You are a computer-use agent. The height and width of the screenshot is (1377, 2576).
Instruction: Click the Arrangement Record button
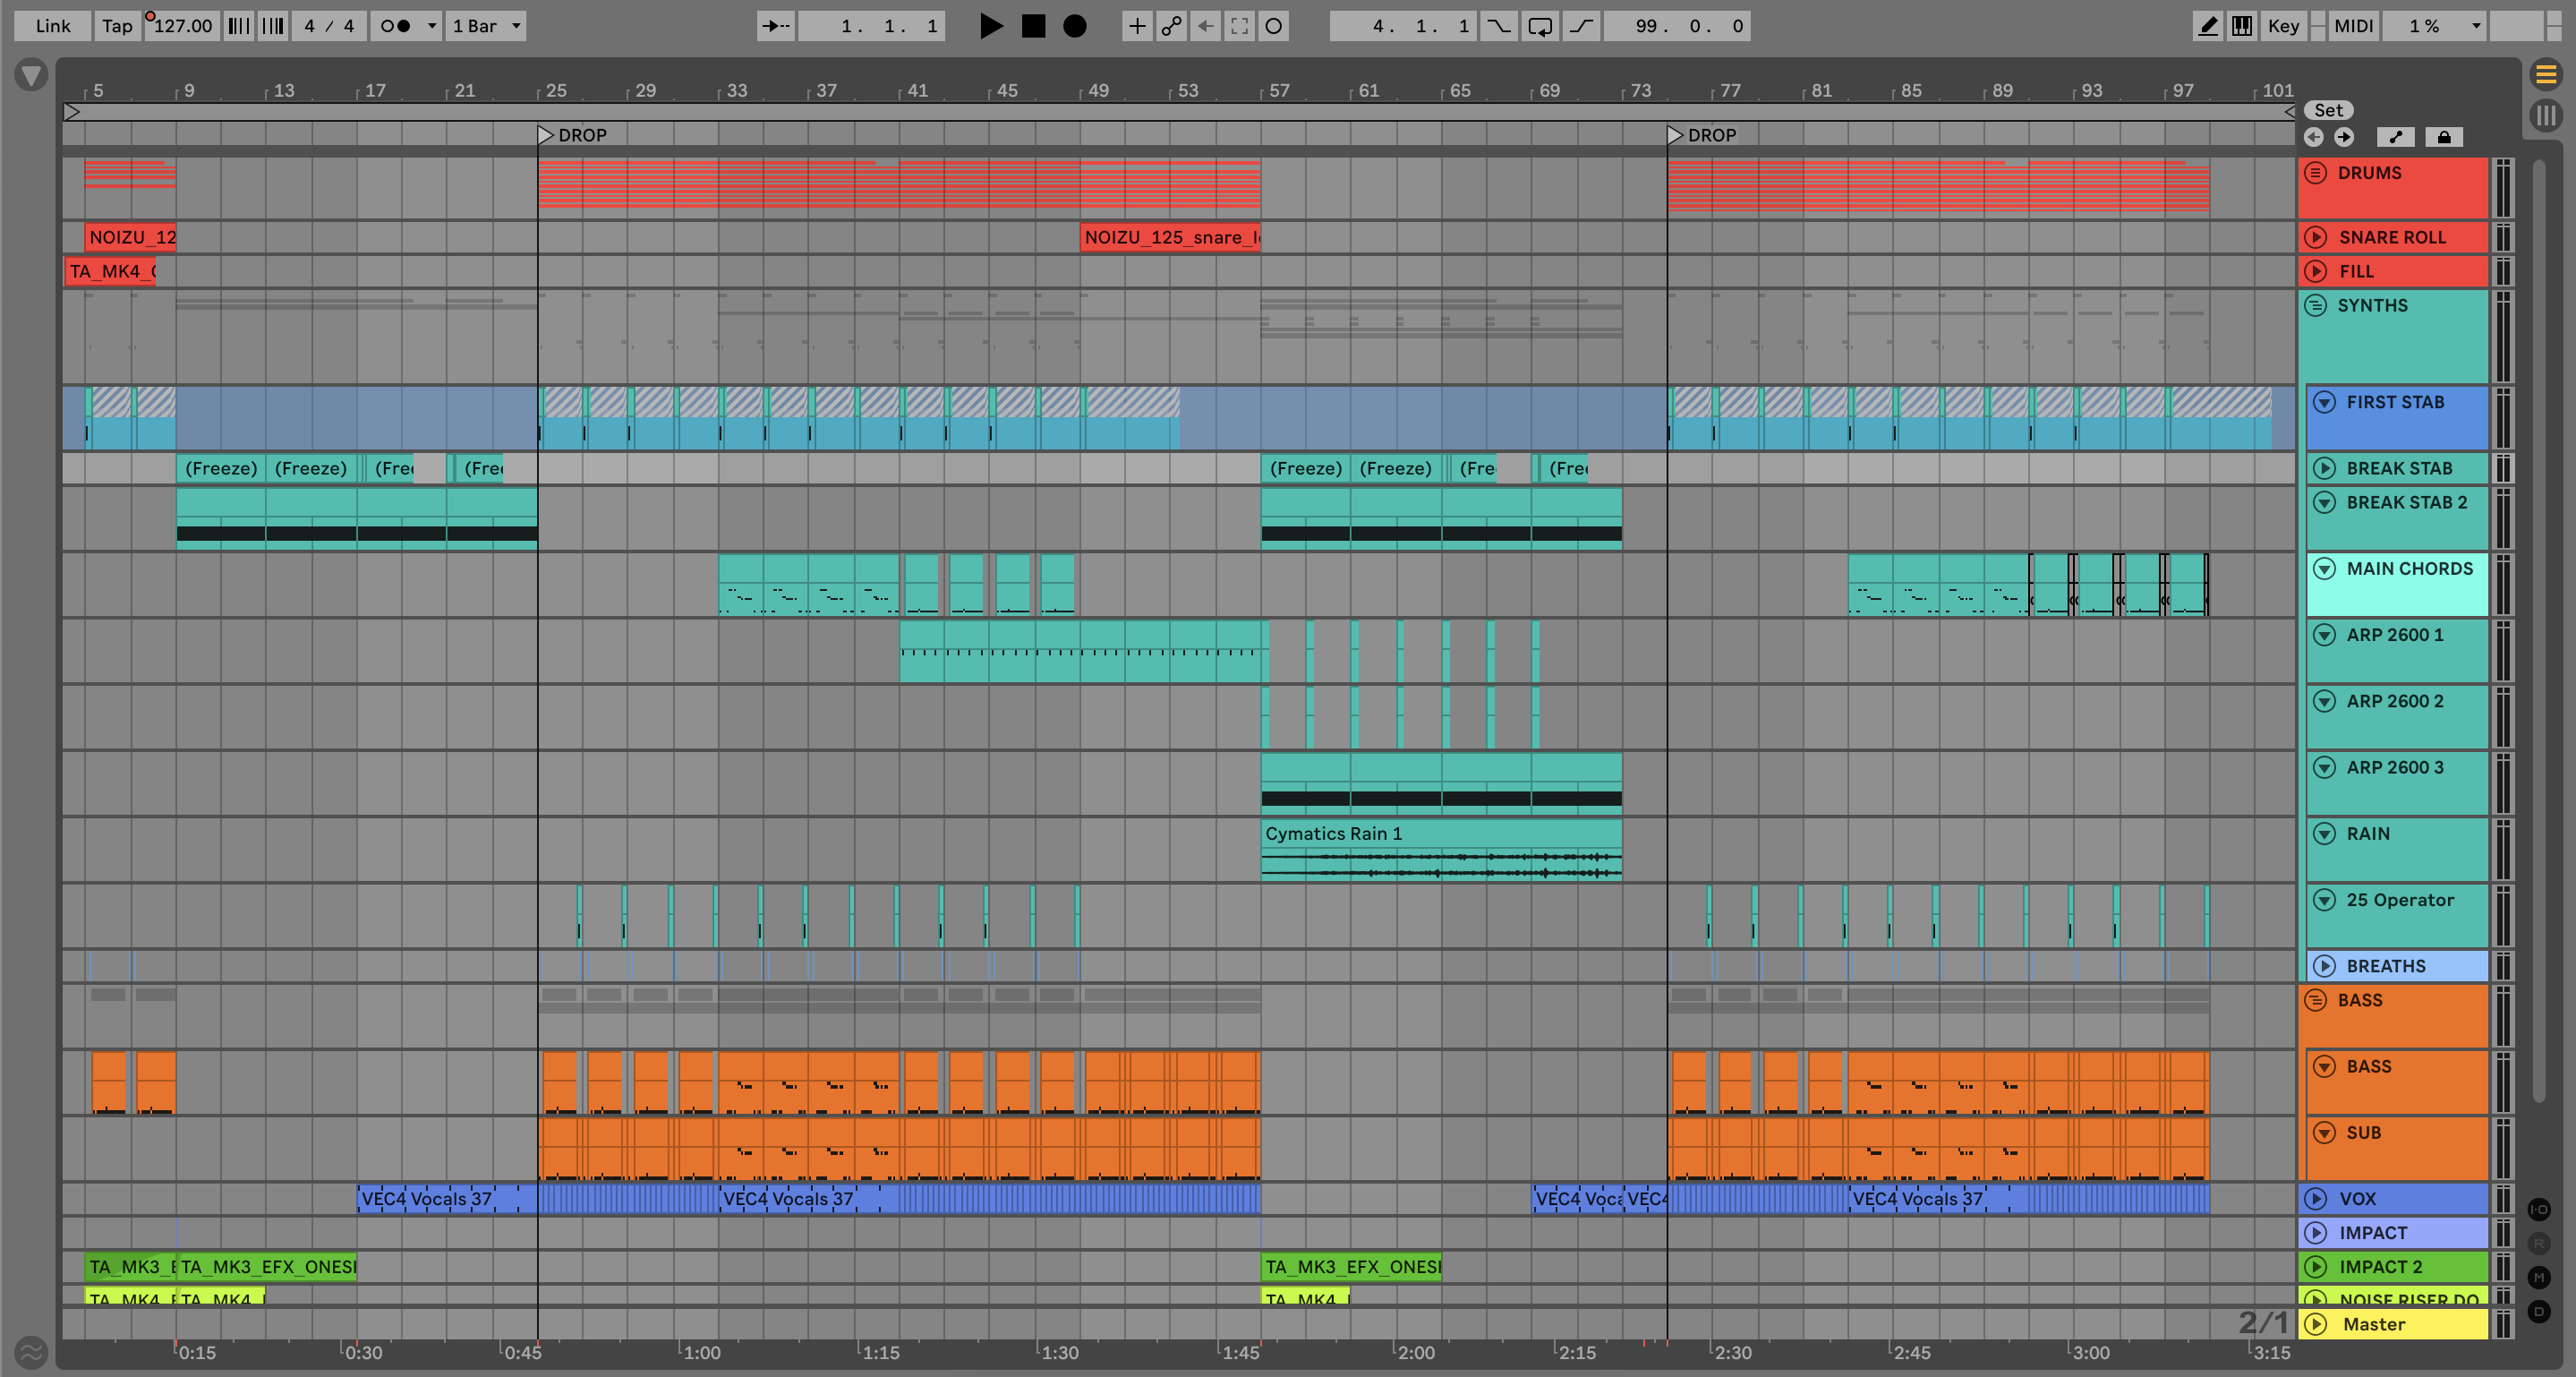(x=1074, y=26)
